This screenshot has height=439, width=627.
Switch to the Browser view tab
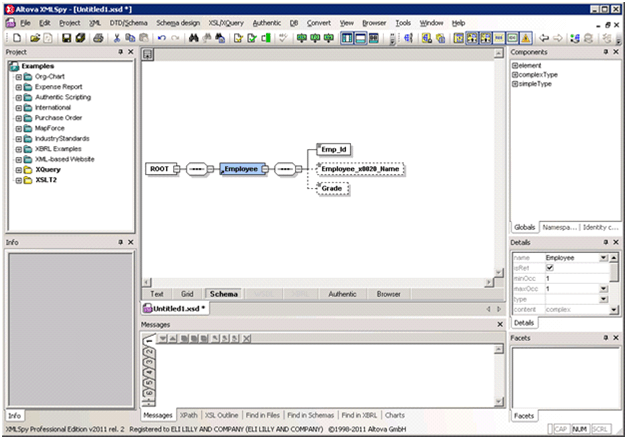[x=388, y=294]
